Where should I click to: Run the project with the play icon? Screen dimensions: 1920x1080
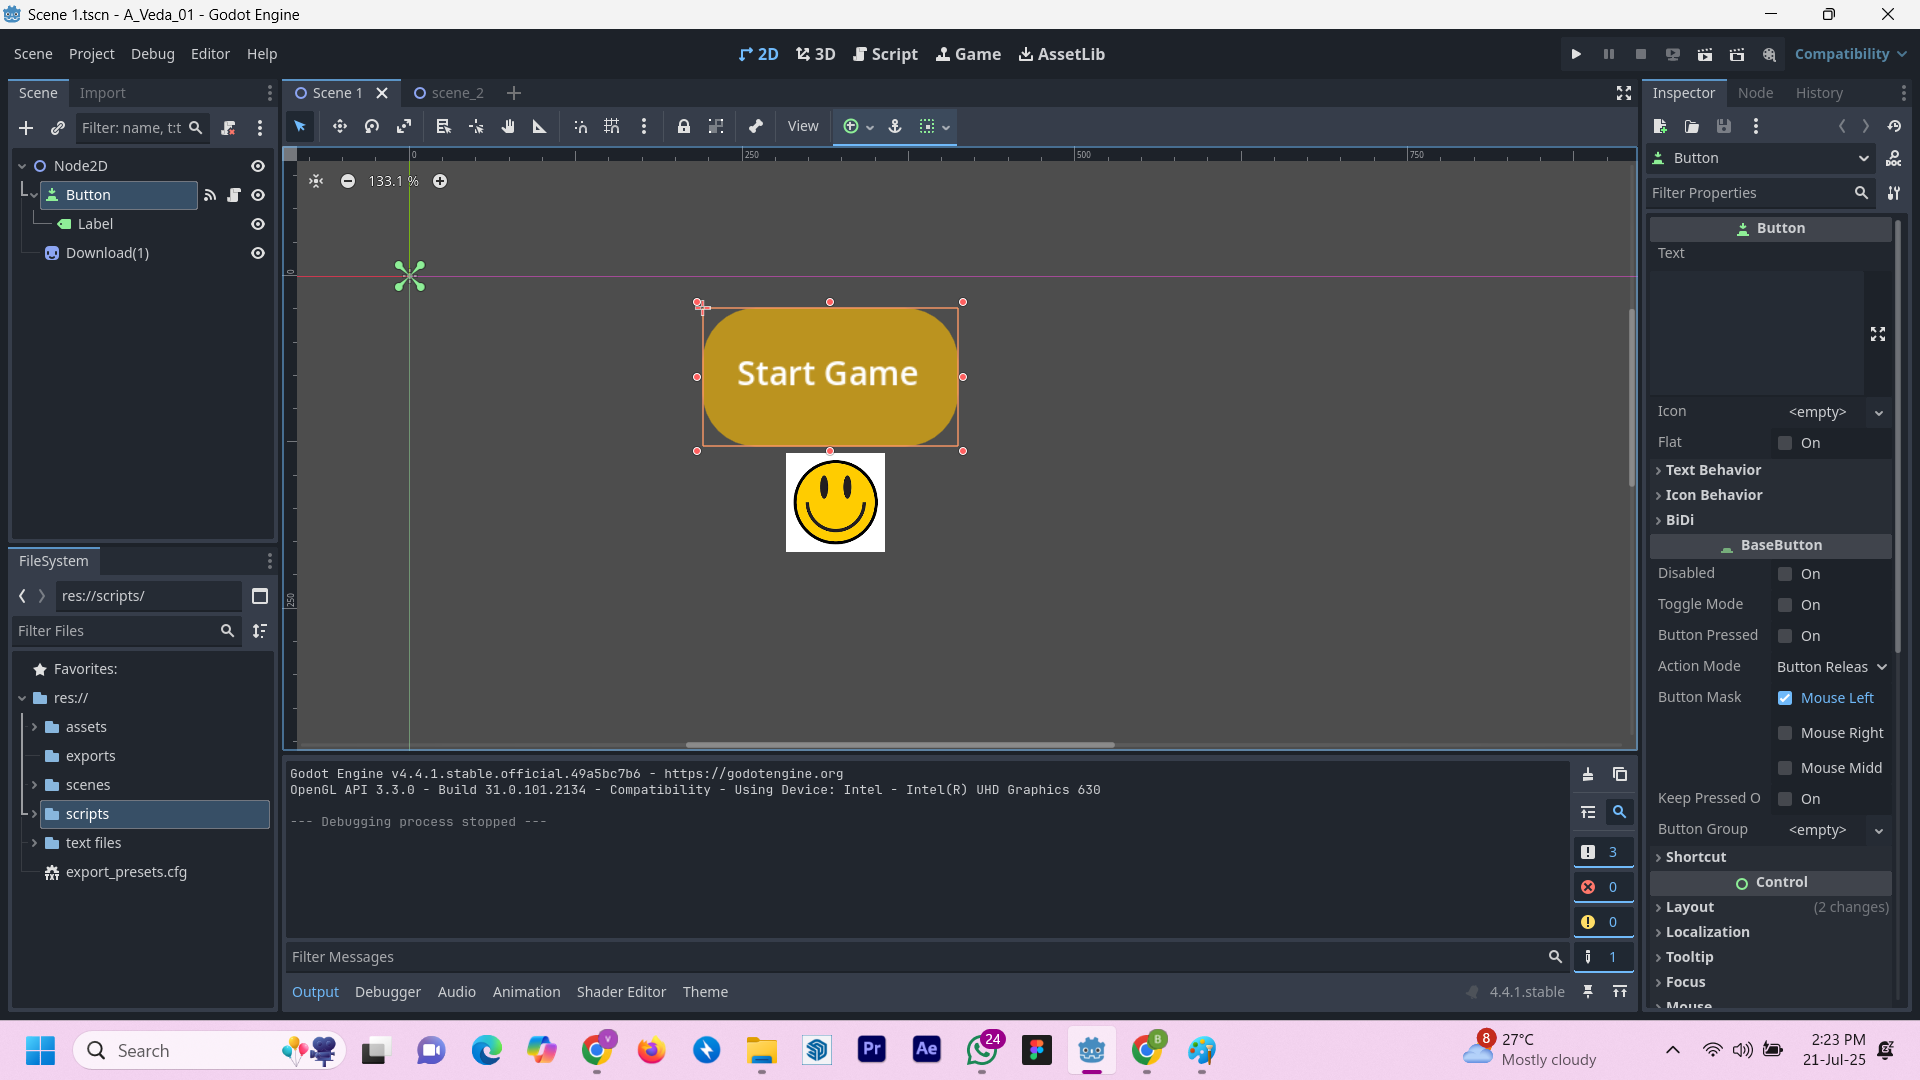pyautogui.click(x=1576, y=54)
